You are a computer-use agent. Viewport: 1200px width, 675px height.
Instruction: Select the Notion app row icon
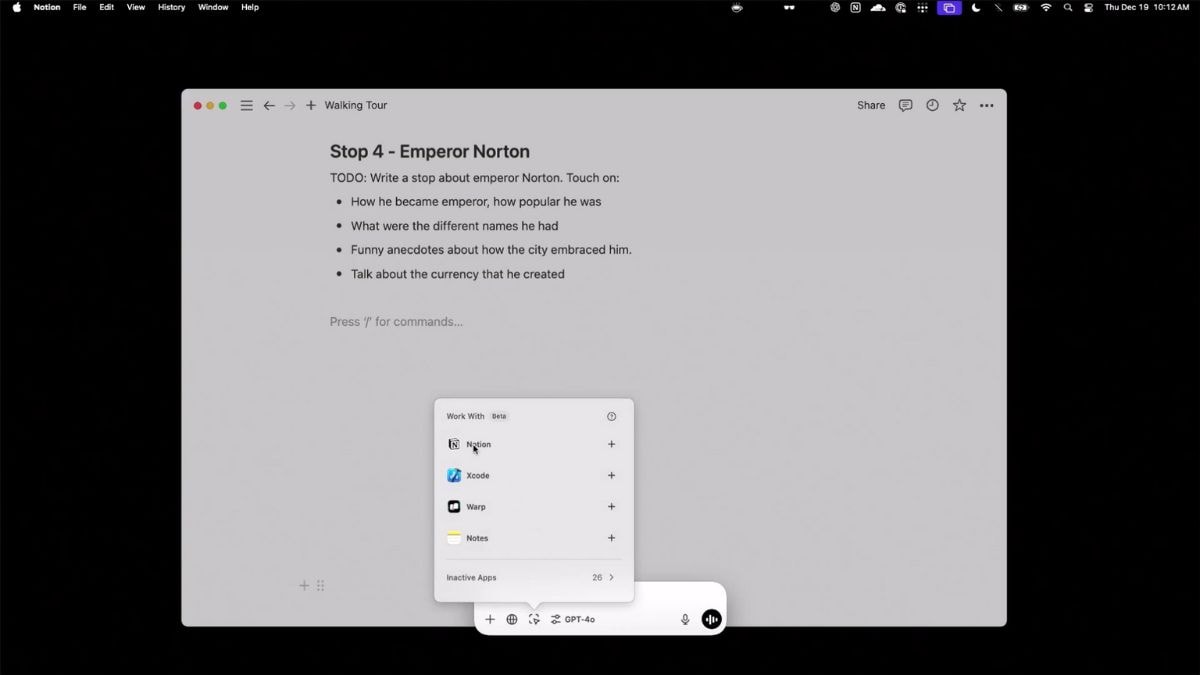coord(454,444)
